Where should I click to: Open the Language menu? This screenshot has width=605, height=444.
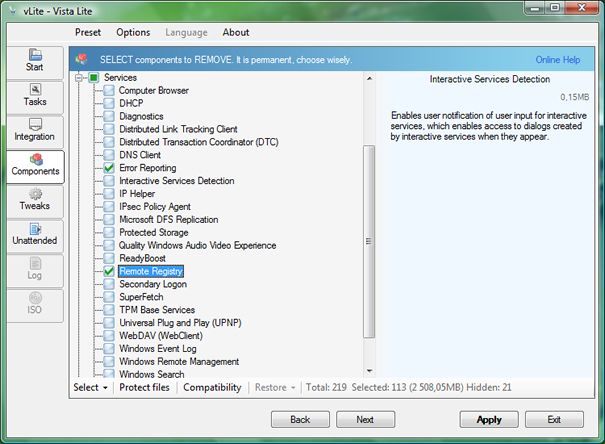(x=186, y=32)
